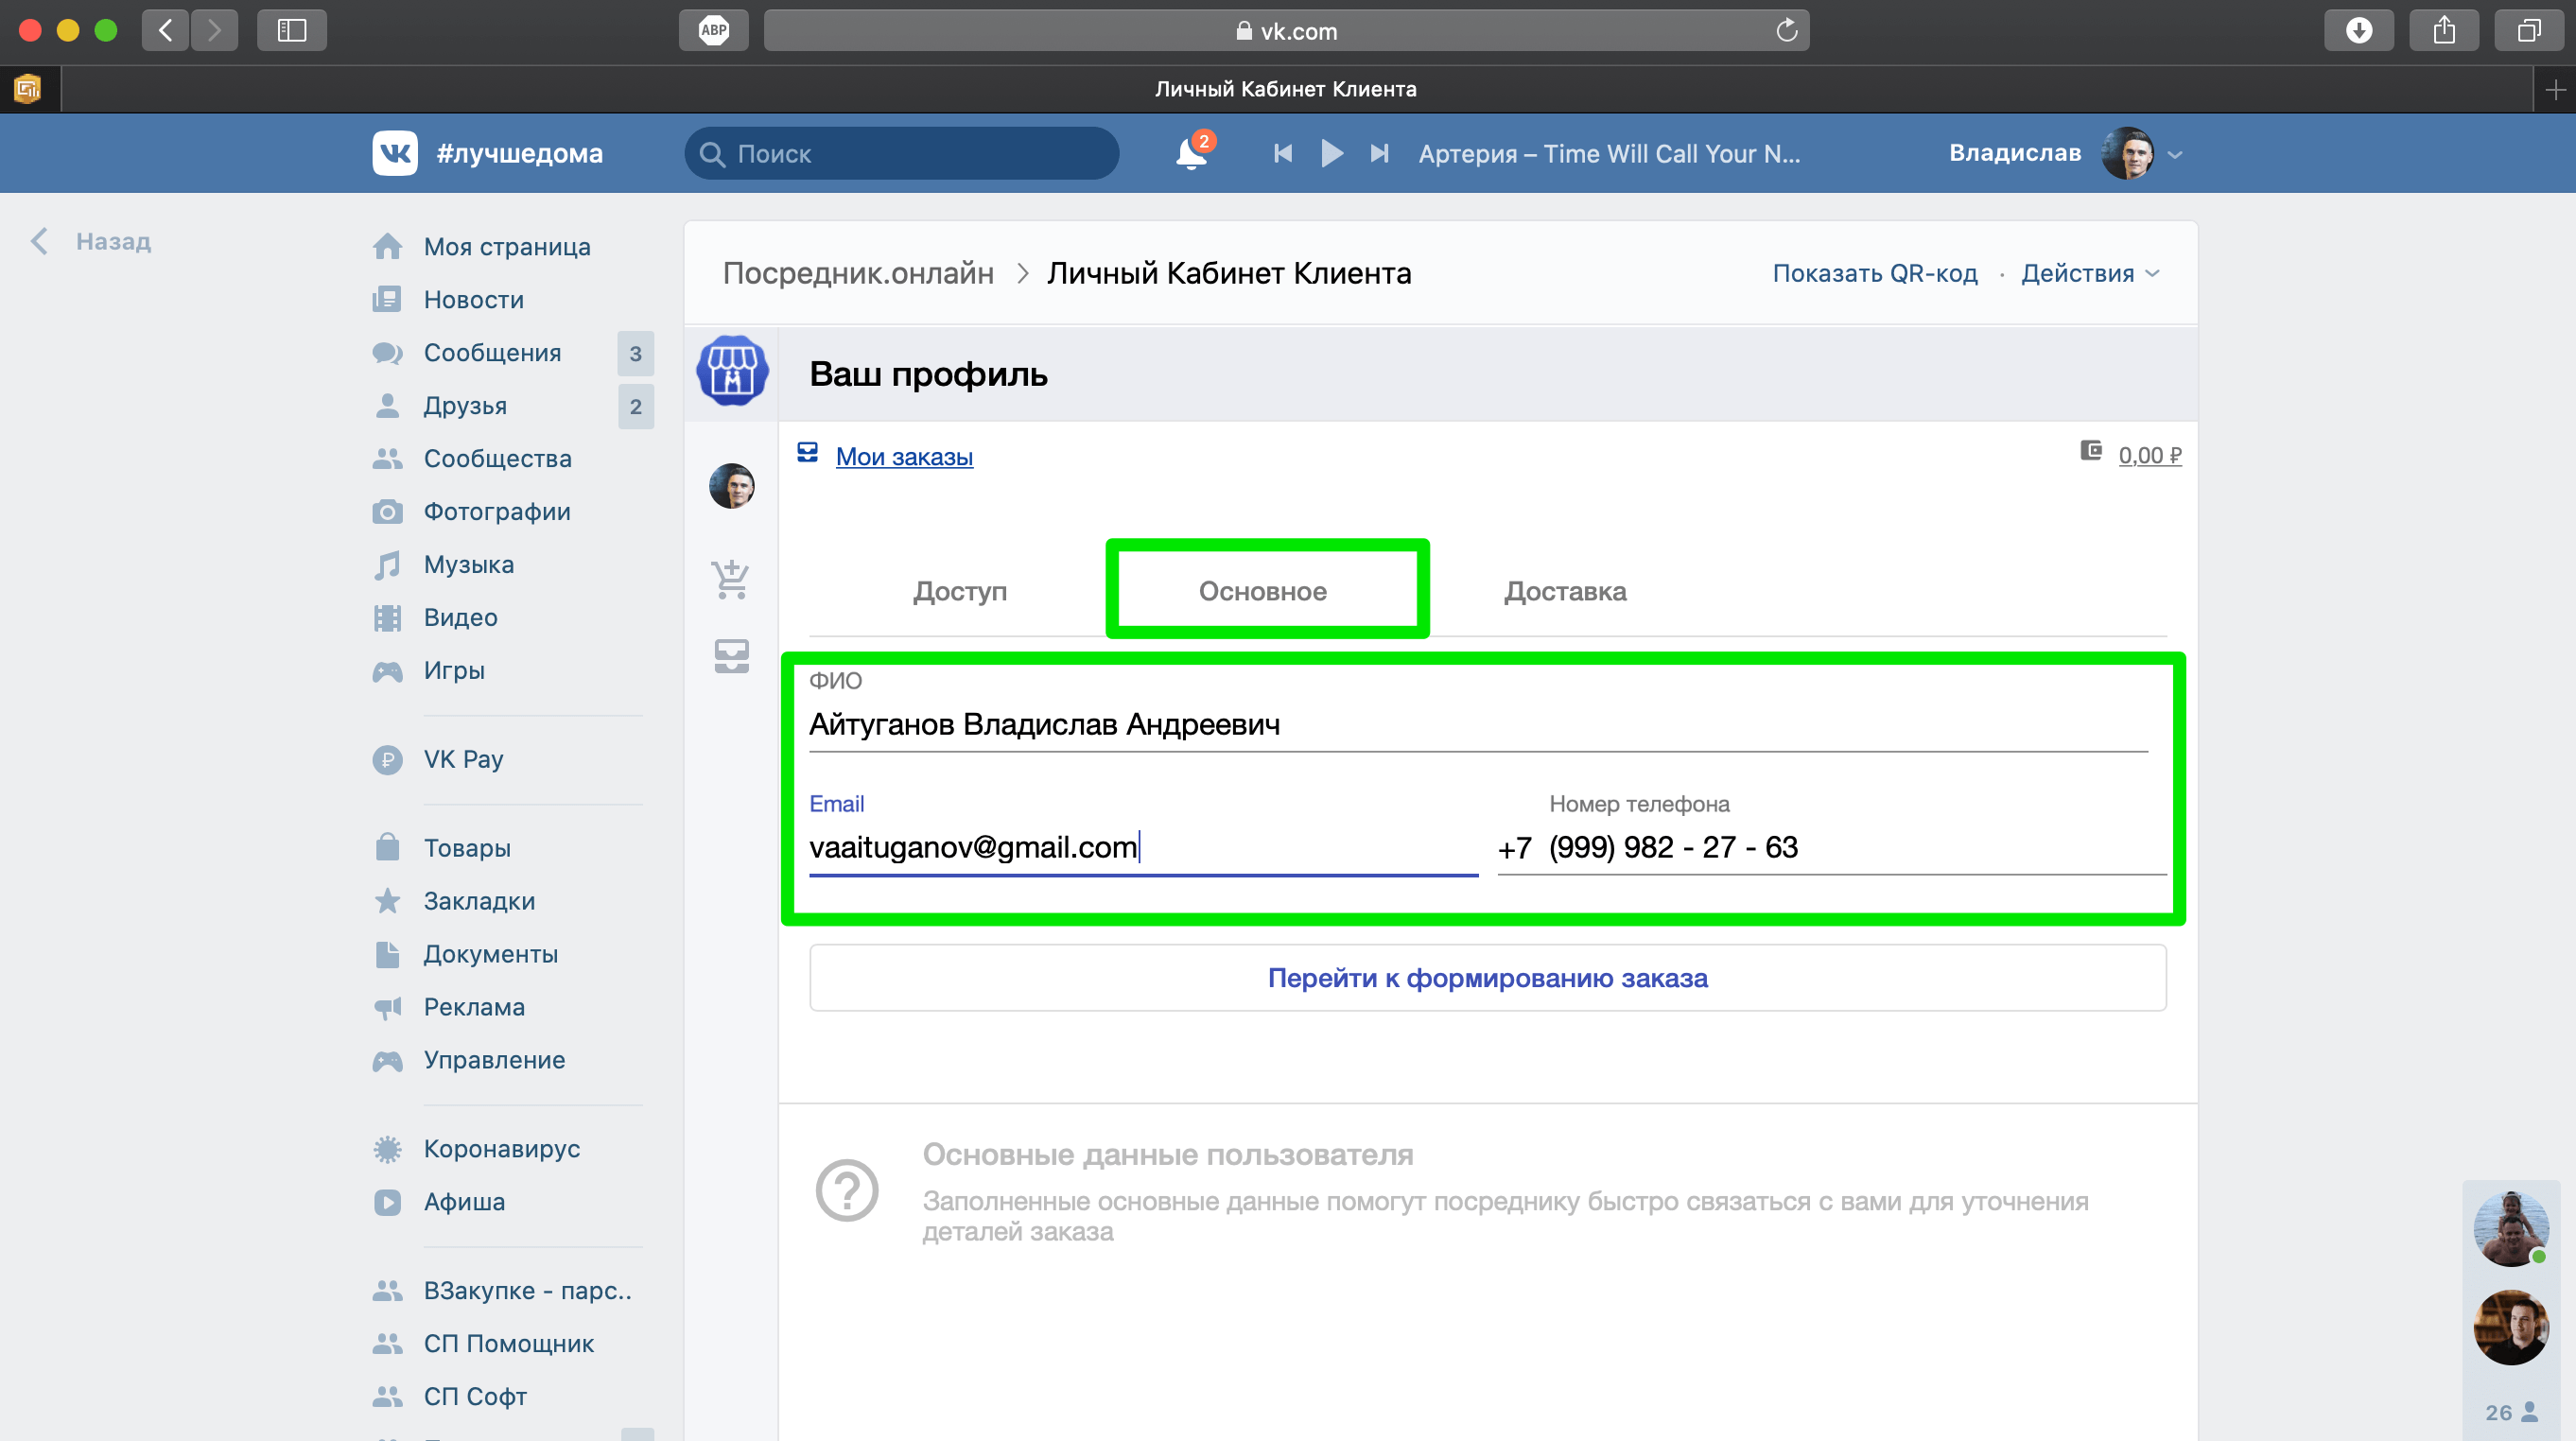
Task: Open the Мои заказы link
Action: (x=904, y=456)
